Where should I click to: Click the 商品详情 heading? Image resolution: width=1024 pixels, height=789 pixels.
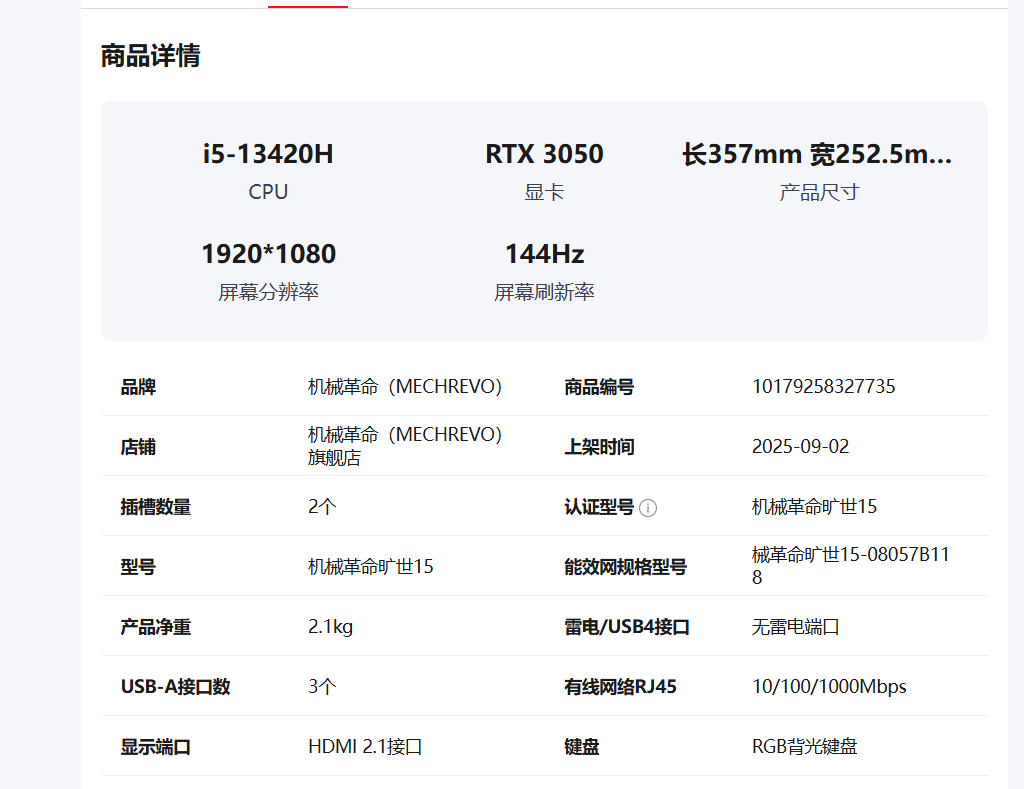click(150, 56)
